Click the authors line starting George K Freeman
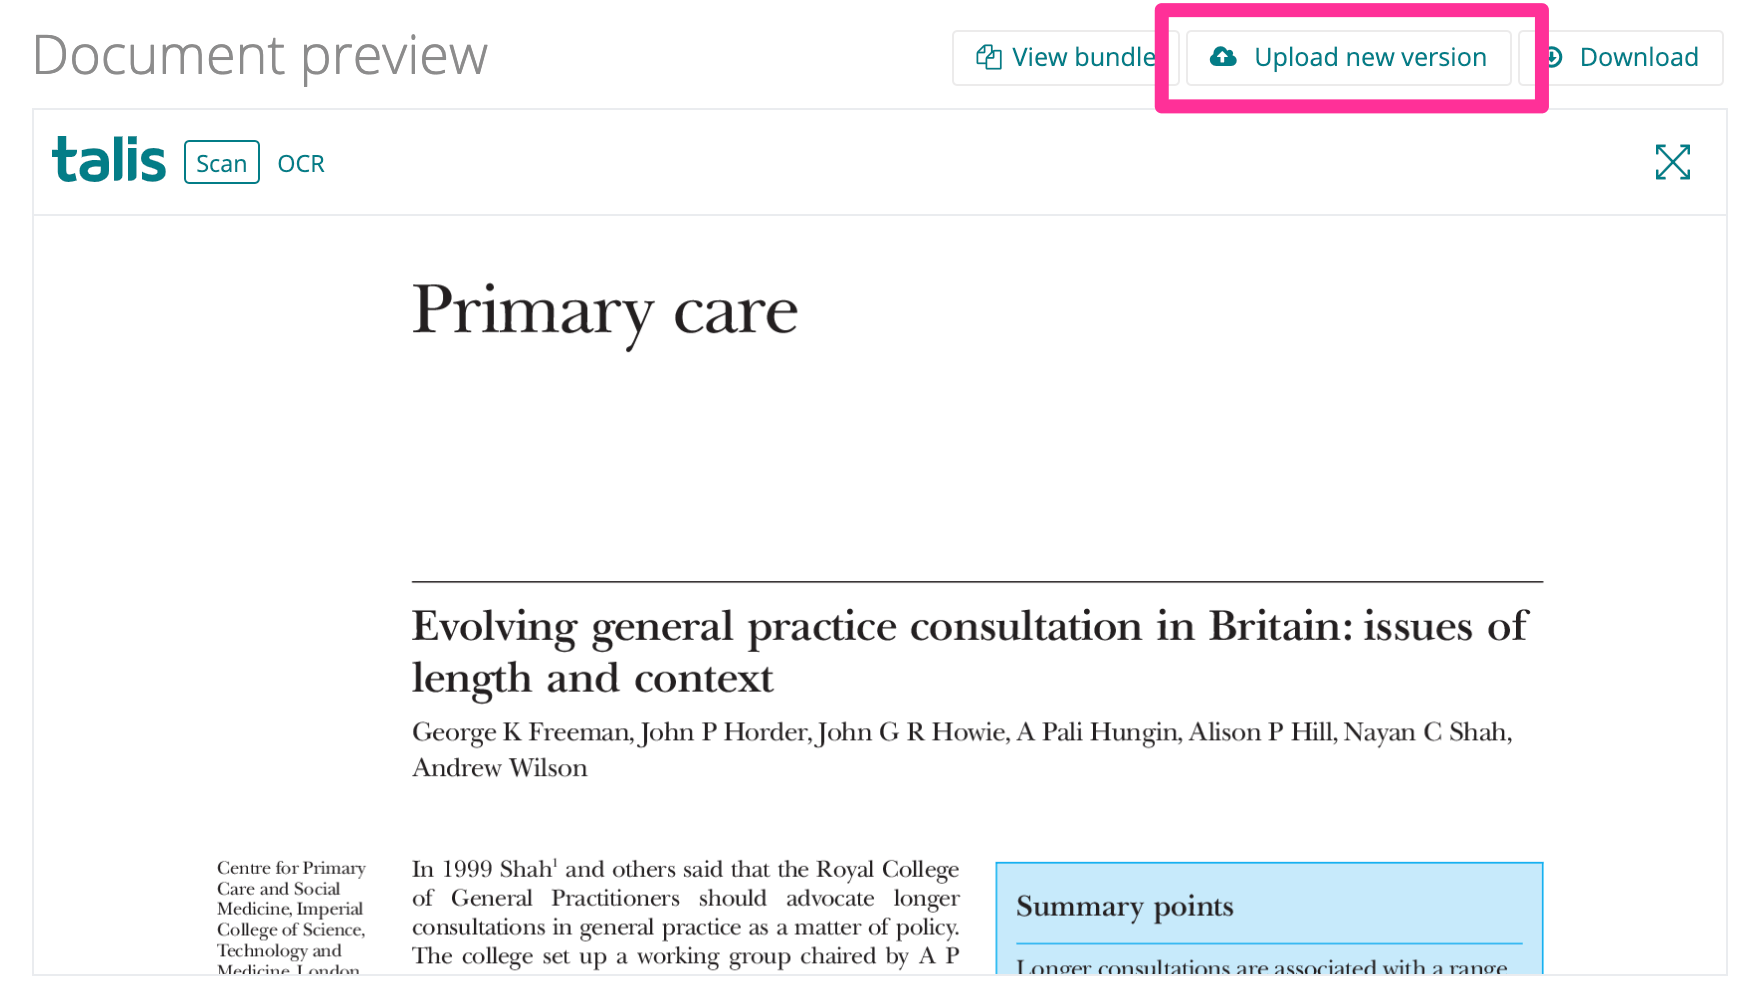 [960, 732]
